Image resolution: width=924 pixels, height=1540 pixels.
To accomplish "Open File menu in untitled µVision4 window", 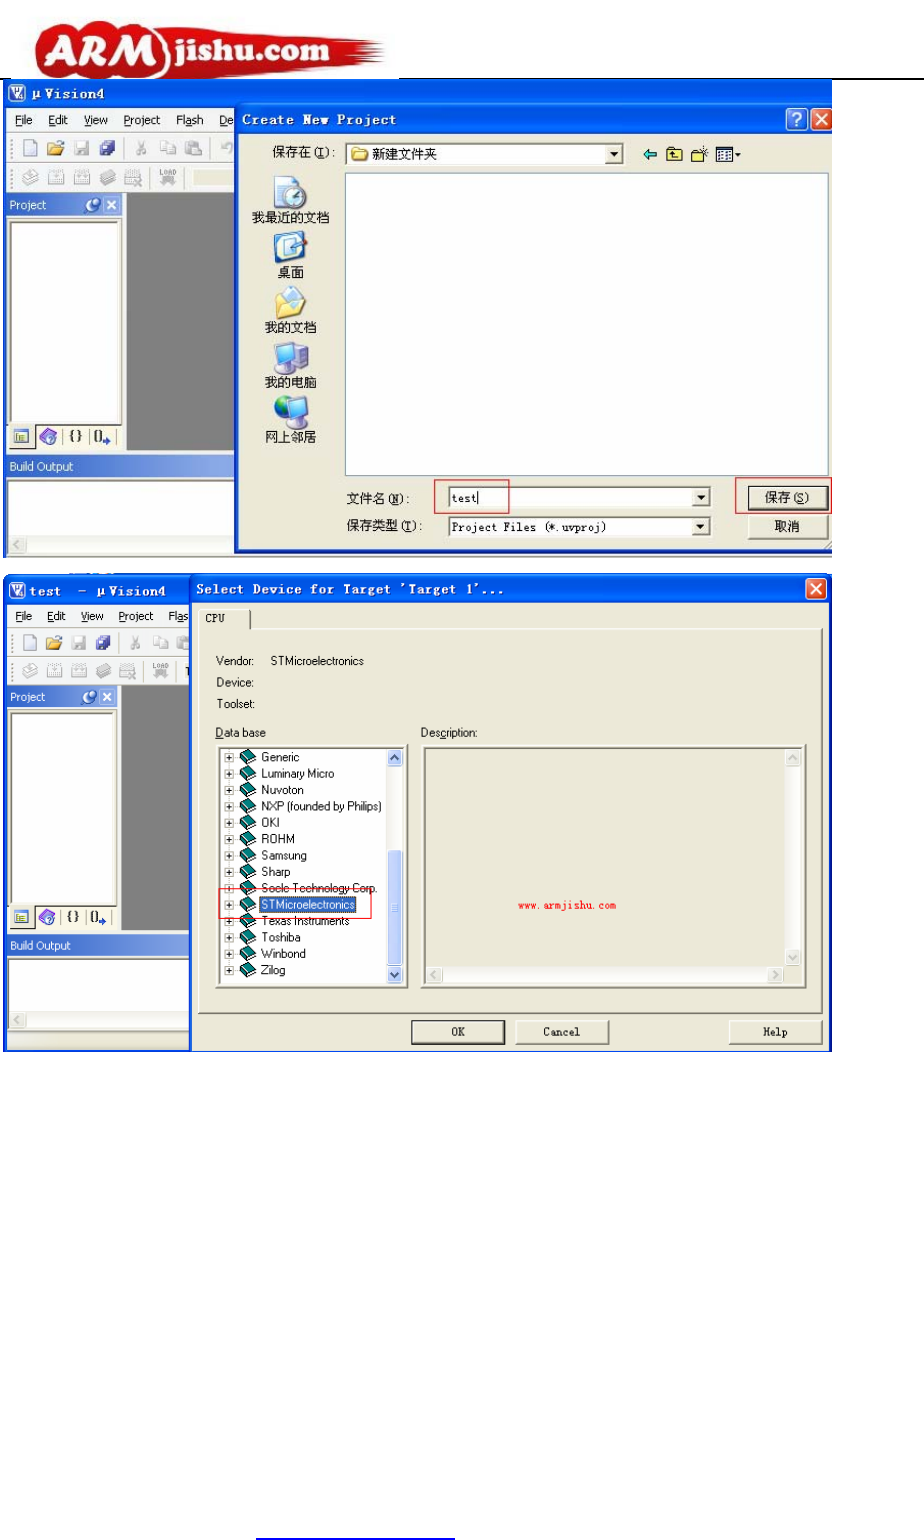I will click(x=24, y=120).
